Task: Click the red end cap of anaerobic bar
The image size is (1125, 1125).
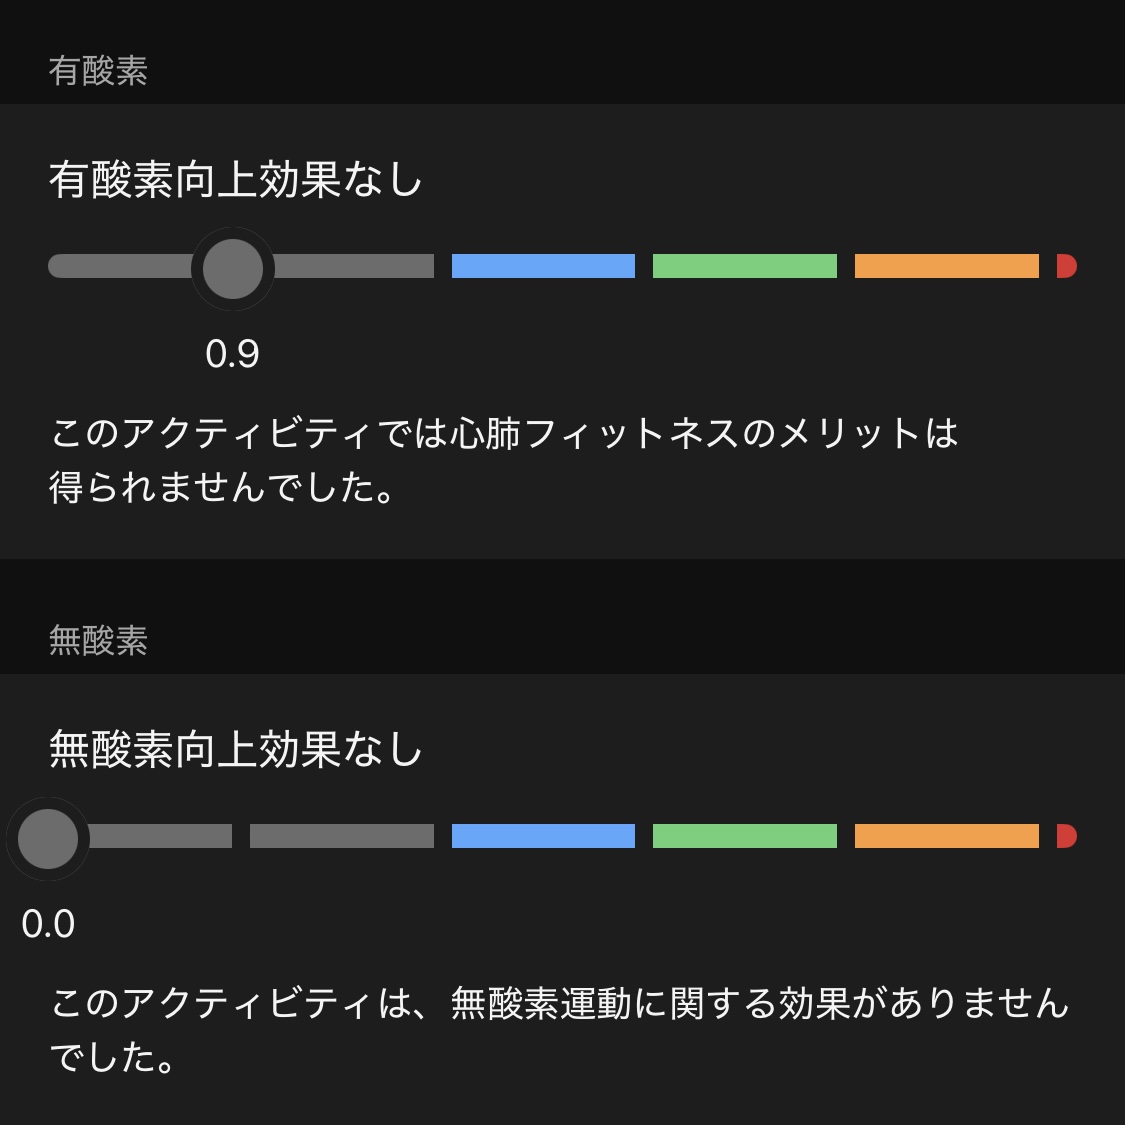Action: pos(1066,836)
